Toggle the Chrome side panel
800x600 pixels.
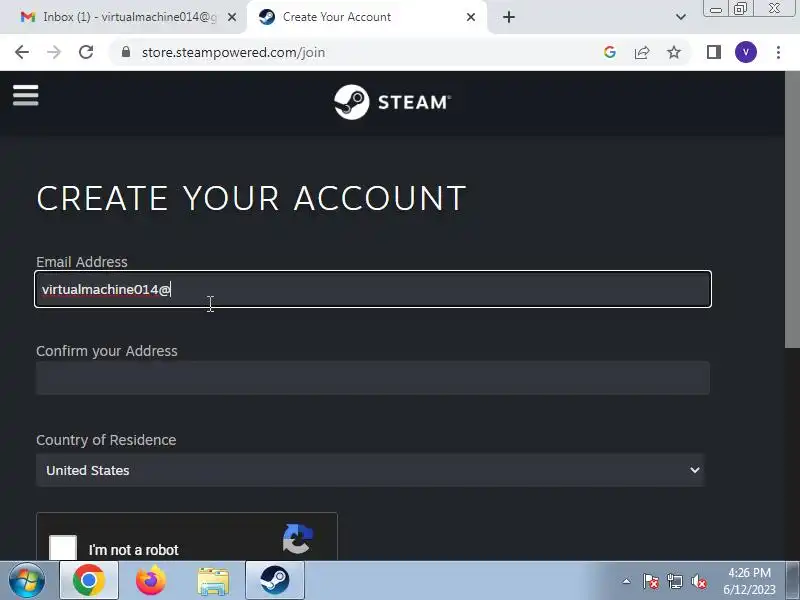(x=713, y=52)
